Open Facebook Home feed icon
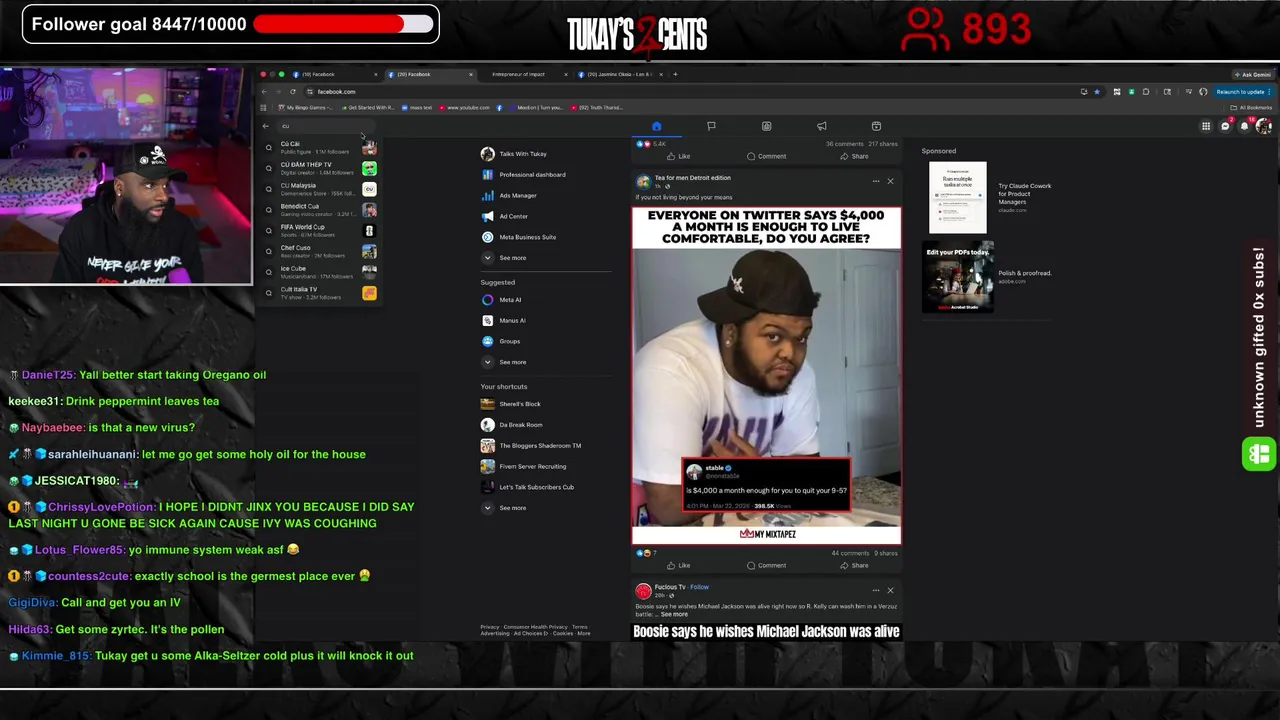Screen dimensions: 1280x720 coord(656,126)
